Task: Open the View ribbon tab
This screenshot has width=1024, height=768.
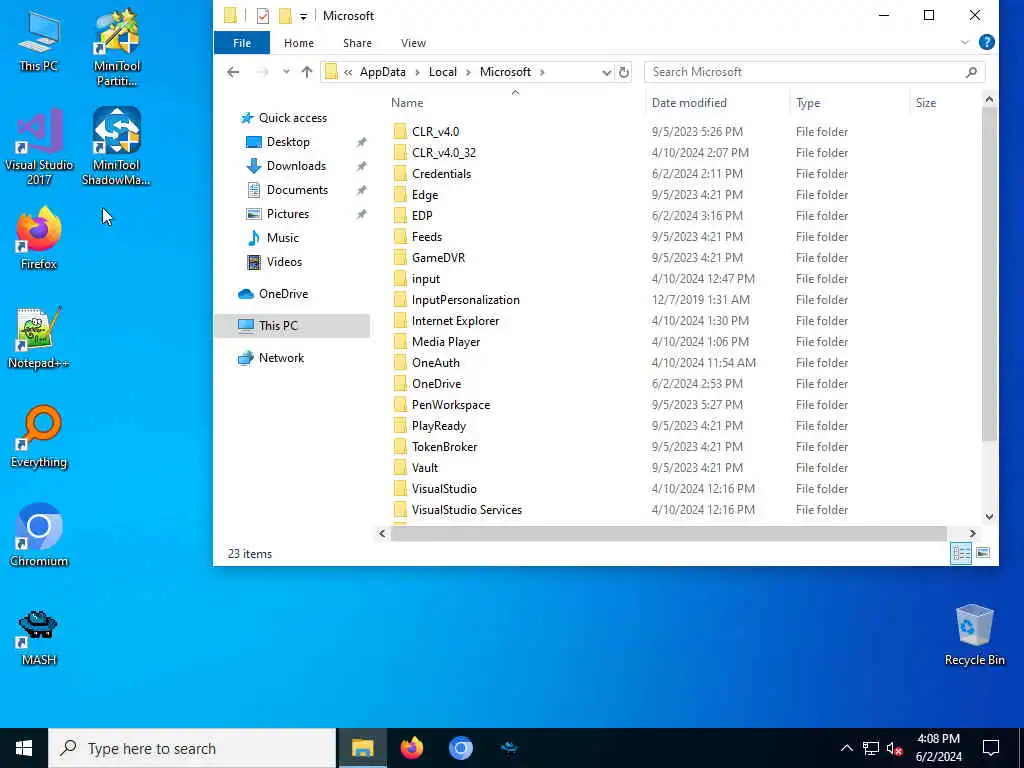Action: point(413,42)
